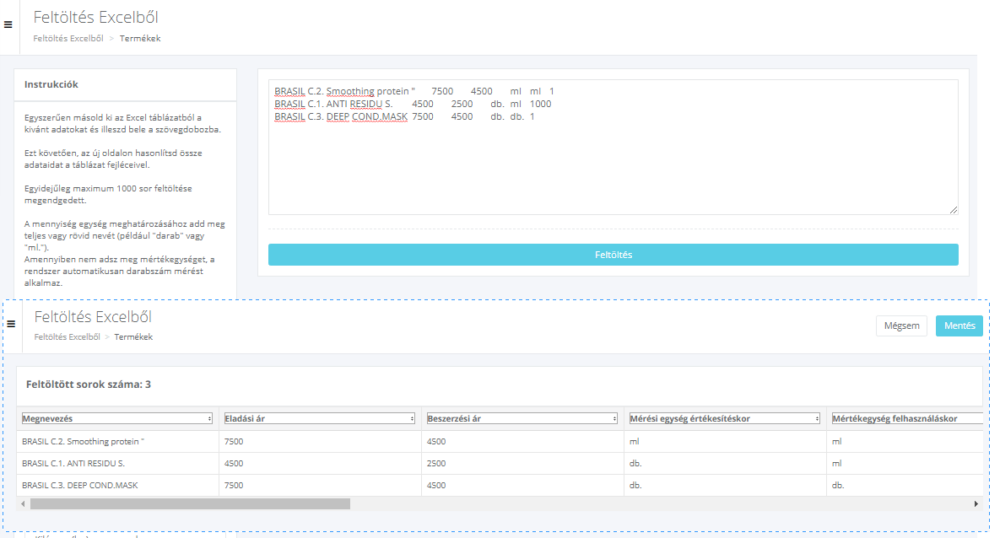This screenshot has height=538, width=1000.
Task: Click the 'Termékek' breadcrumb in the top header
Action: [x=140, y=38]
